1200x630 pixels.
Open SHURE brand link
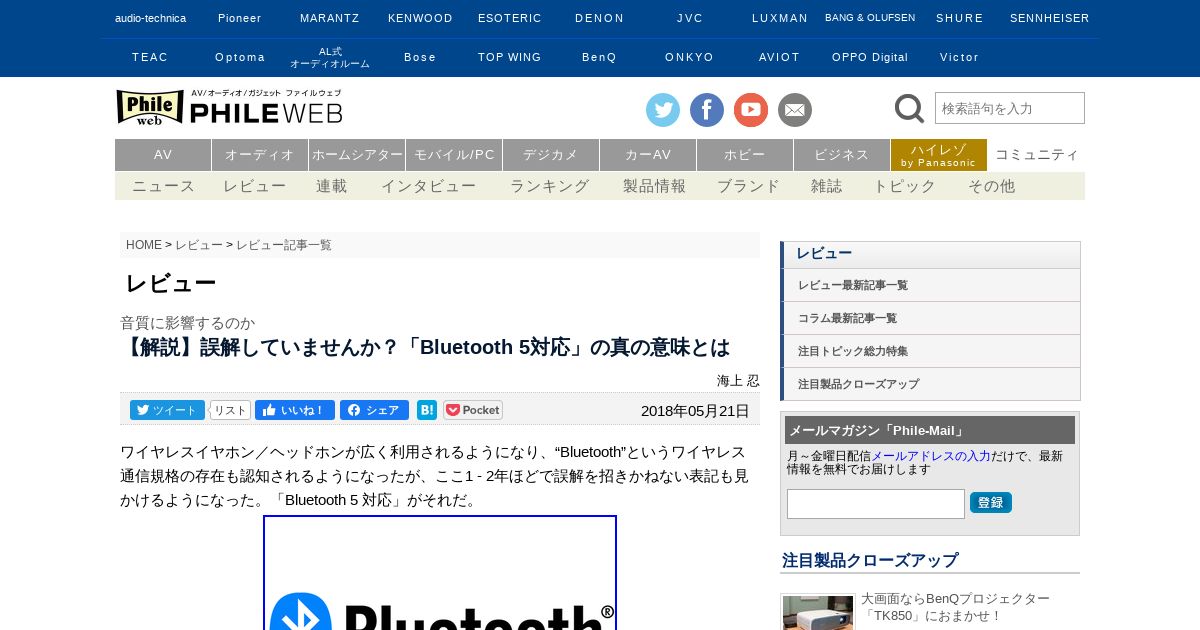coord(960,18)
